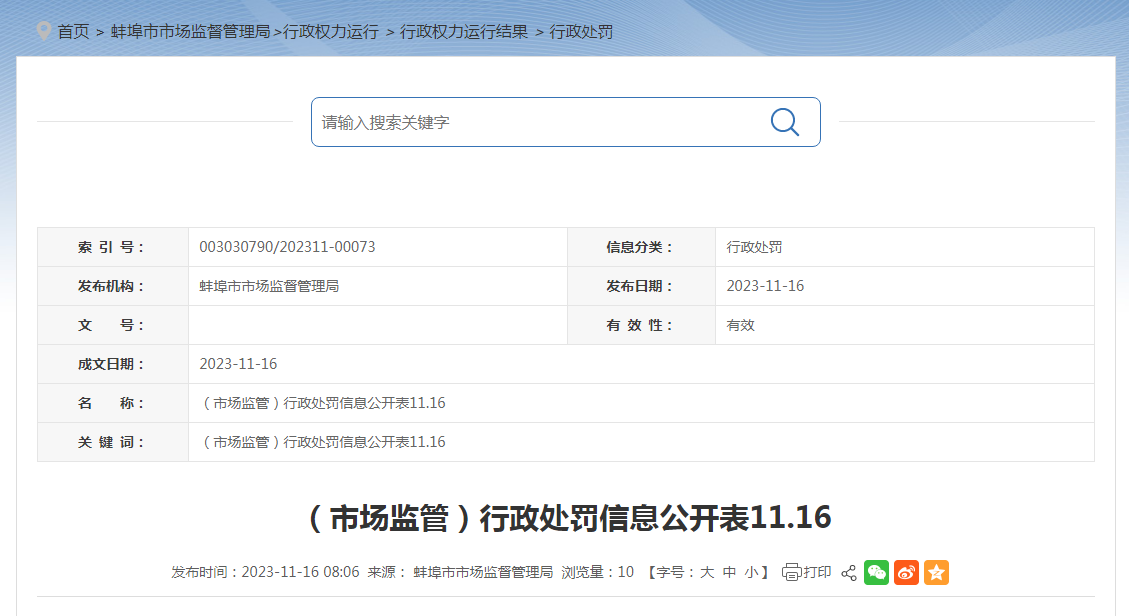
Task: Click the 索引号 label cell
Action: point(113,248)
